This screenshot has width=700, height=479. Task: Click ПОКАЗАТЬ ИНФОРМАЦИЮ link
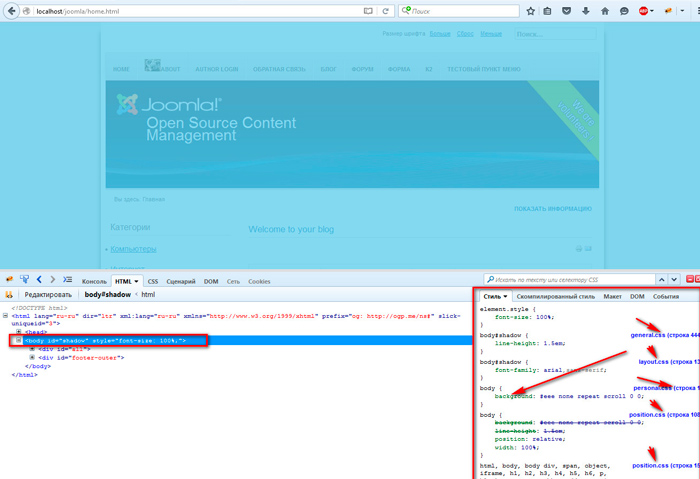553,209
